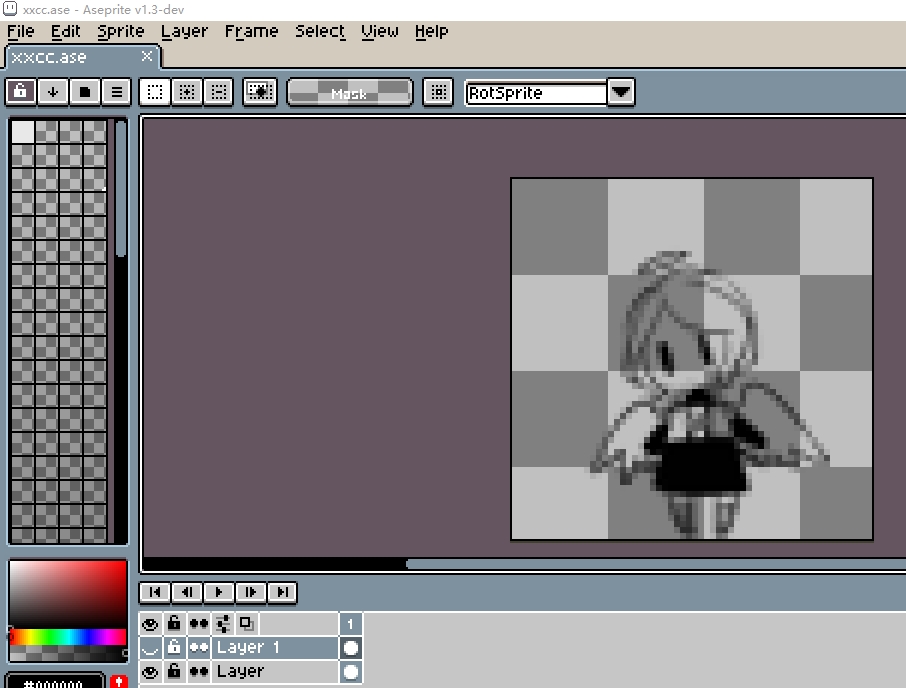Go to the previous frame
Screen dimensions: 906x688
[187, 592]
